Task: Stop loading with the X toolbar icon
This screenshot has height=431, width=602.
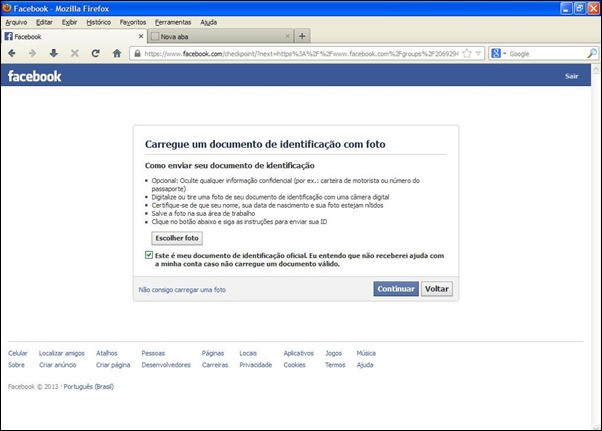Action: click(75, 53)
